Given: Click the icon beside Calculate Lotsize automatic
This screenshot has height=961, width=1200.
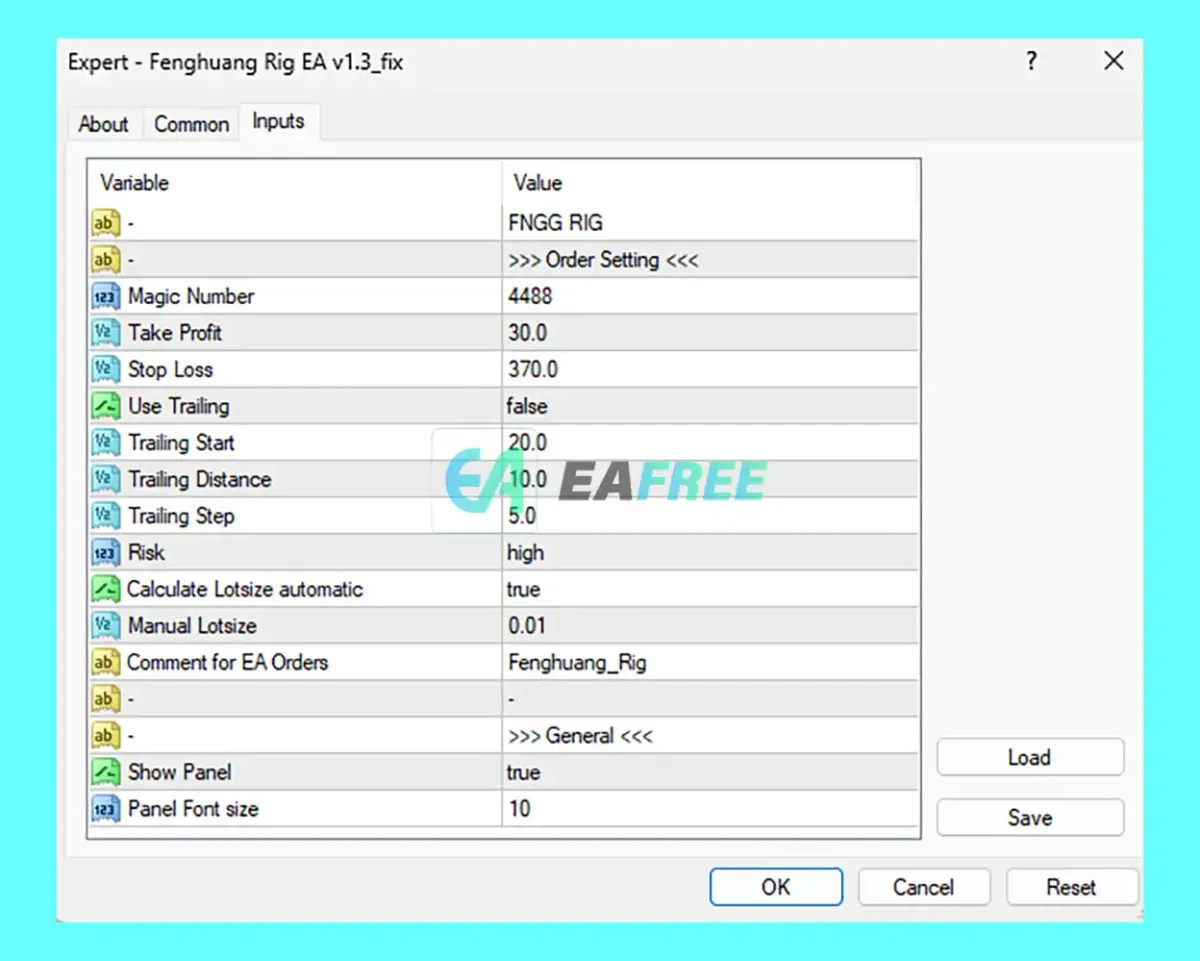Looking at the screenshot, I should pos(105,589).
